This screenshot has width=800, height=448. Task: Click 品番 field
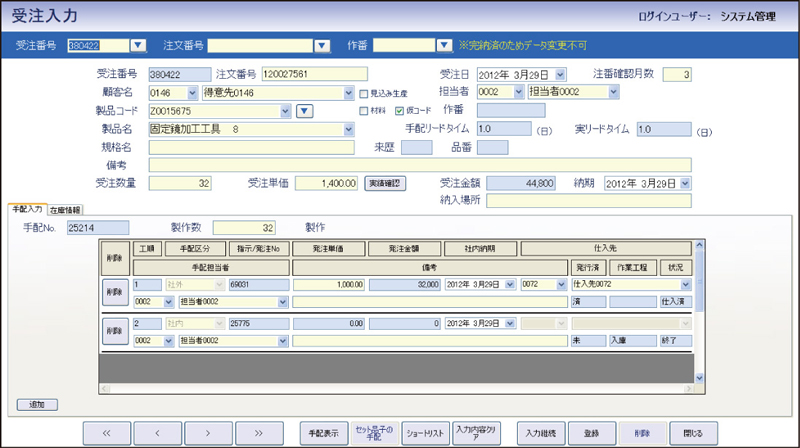tap(492, 147)
